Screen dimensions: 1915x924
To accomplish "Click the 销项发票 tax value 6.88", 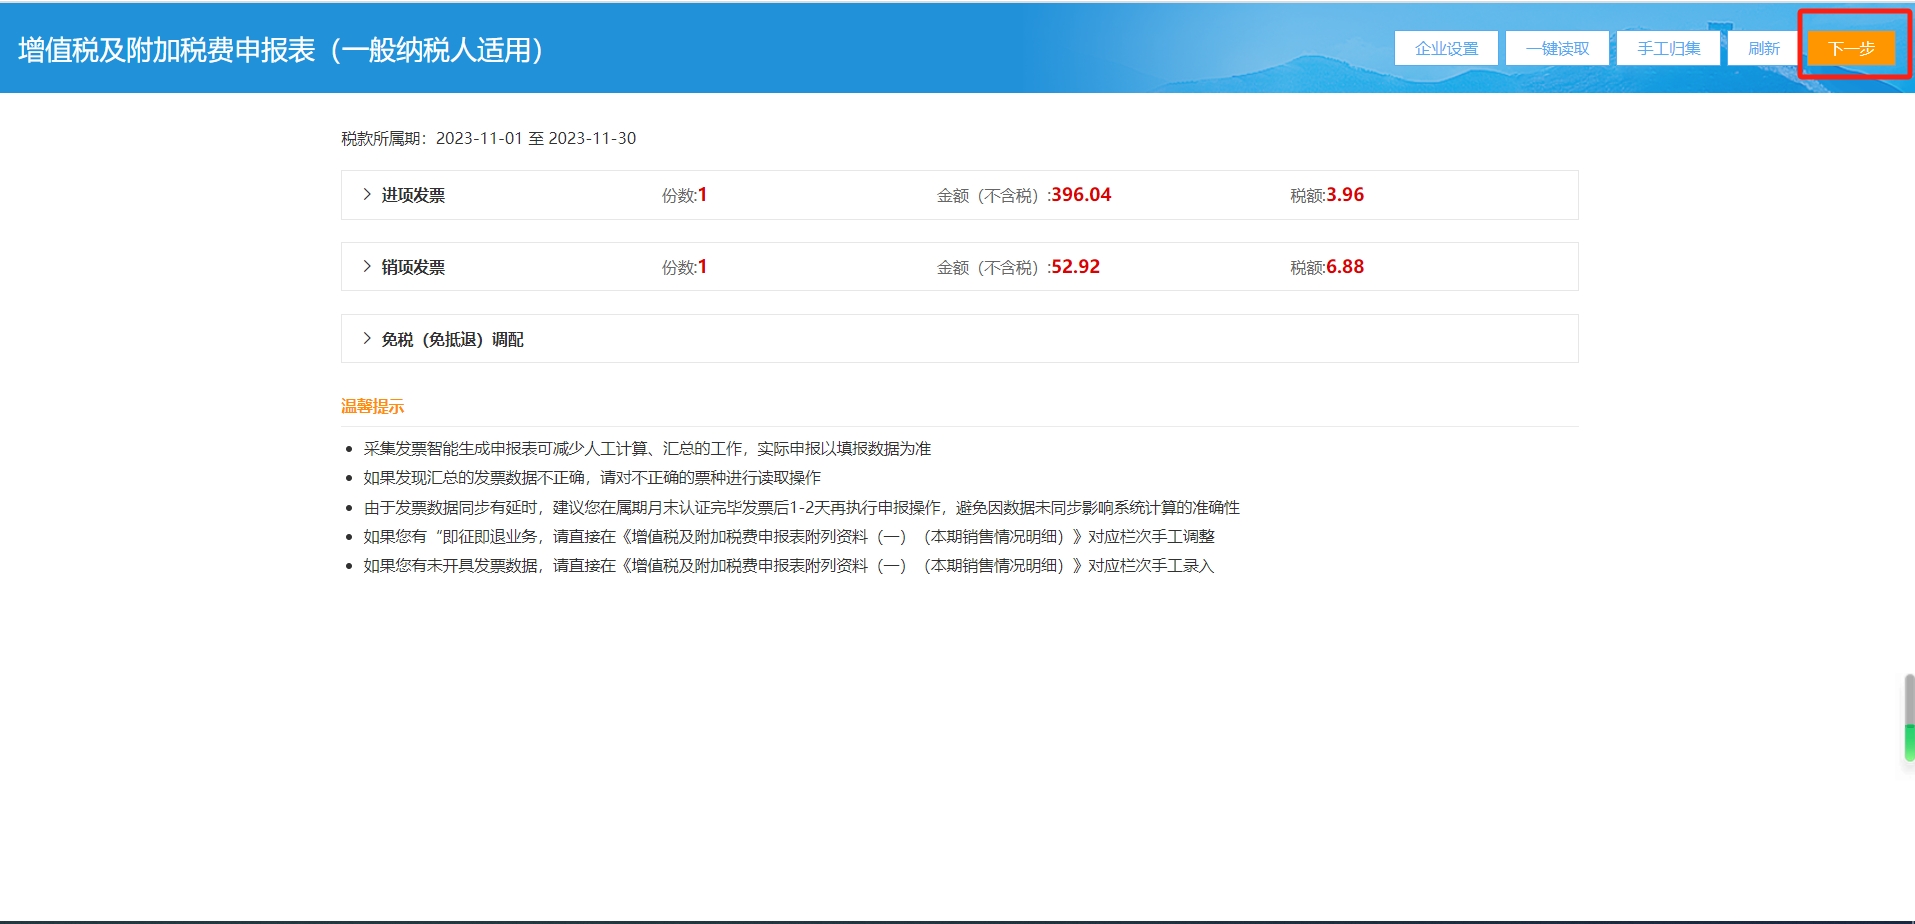I will click(x=1345, y=267).
